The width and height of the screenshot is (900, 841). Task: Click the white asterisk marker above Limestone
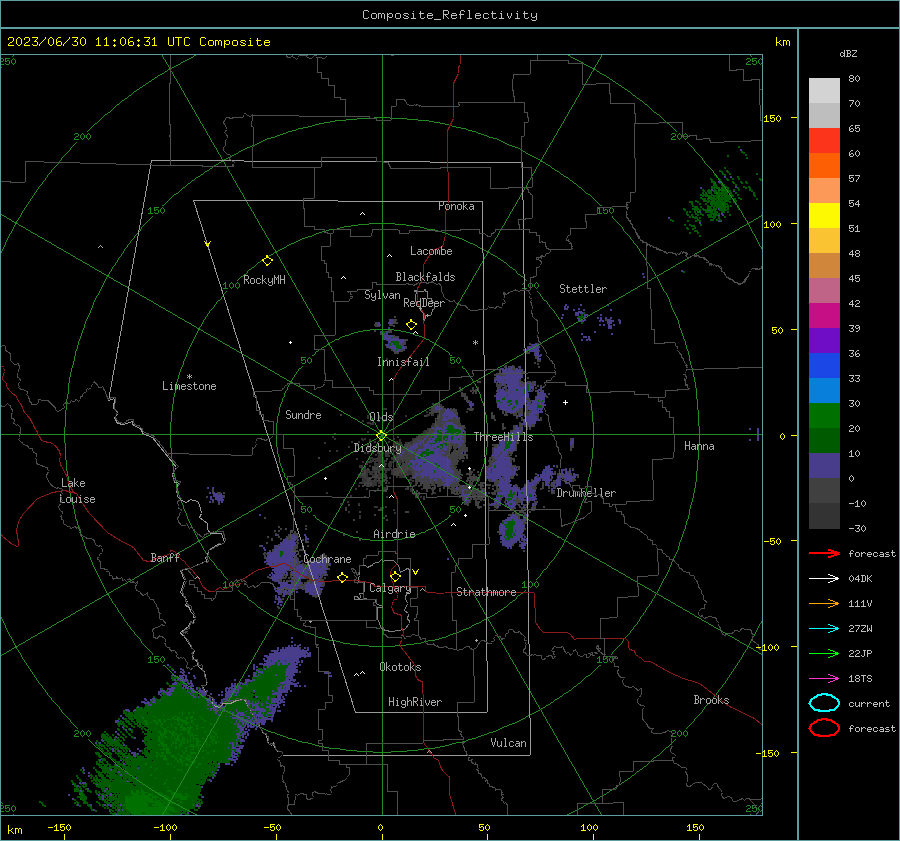189,377
